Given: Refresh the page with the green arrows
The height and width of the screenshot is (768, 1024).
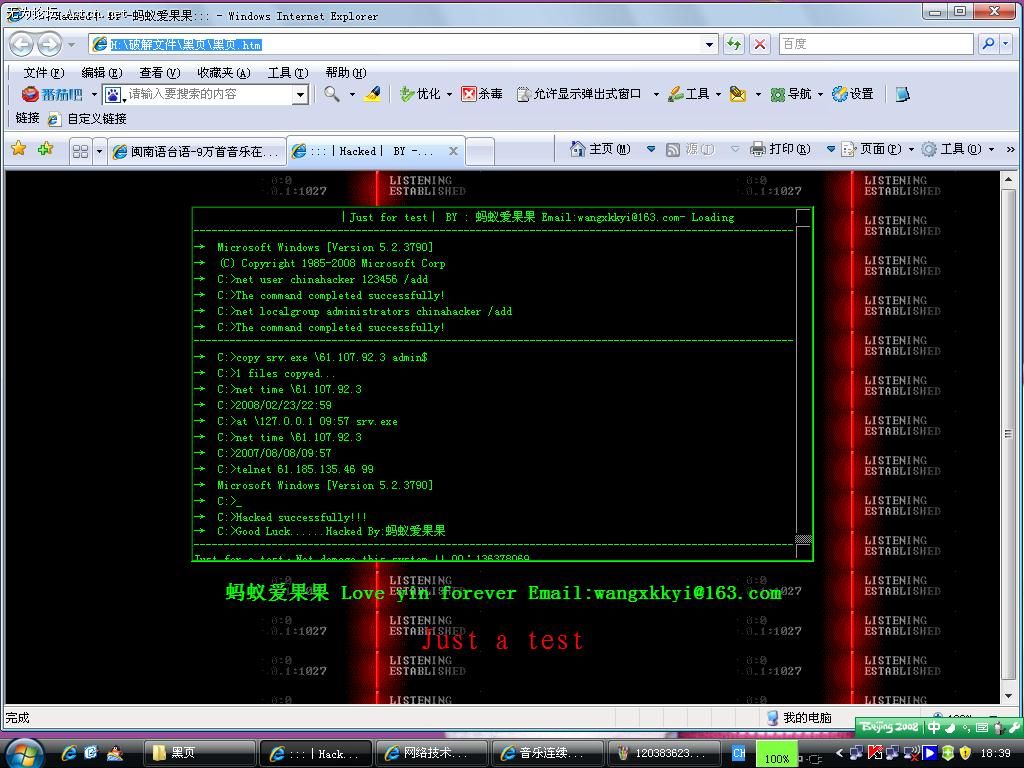Looking at the screenshot, I should [x=734, y=44].
